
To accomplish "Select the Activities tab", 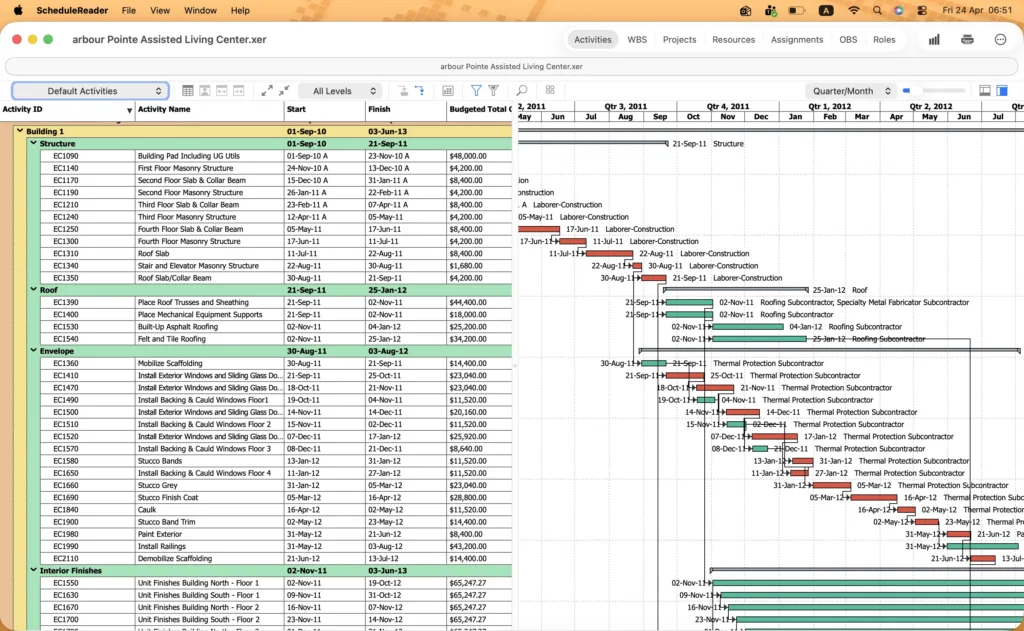I will (x=592, y=40).
